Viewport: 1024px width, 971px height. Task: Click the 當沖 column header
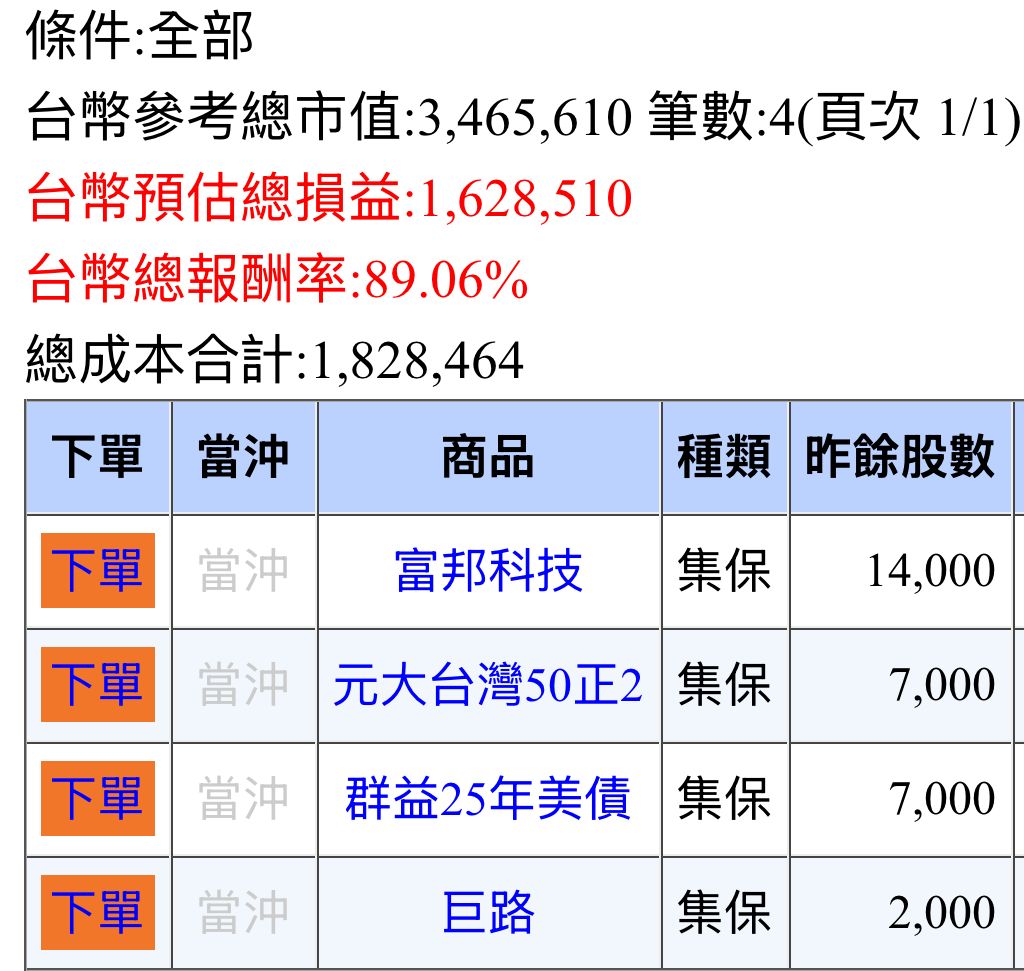pyautogui.click(x=243, y=457)
